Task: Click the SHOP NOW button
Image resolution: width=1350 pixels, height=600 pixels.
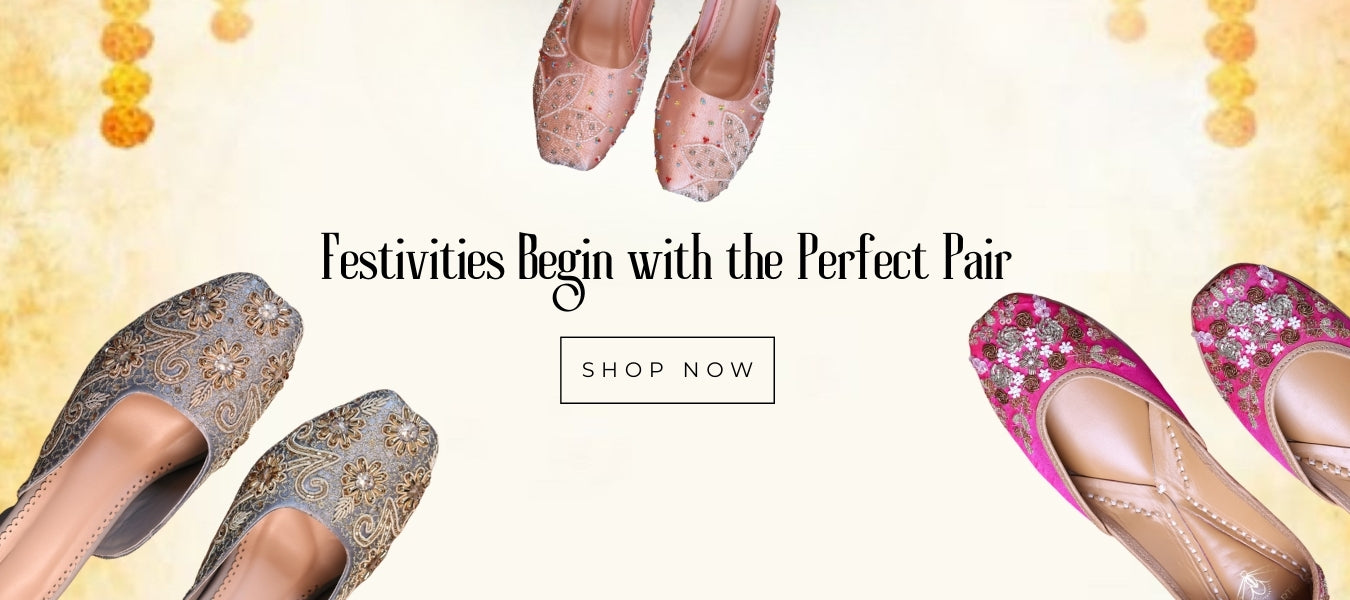Action: pyautogui.click(x=667, y=370)
